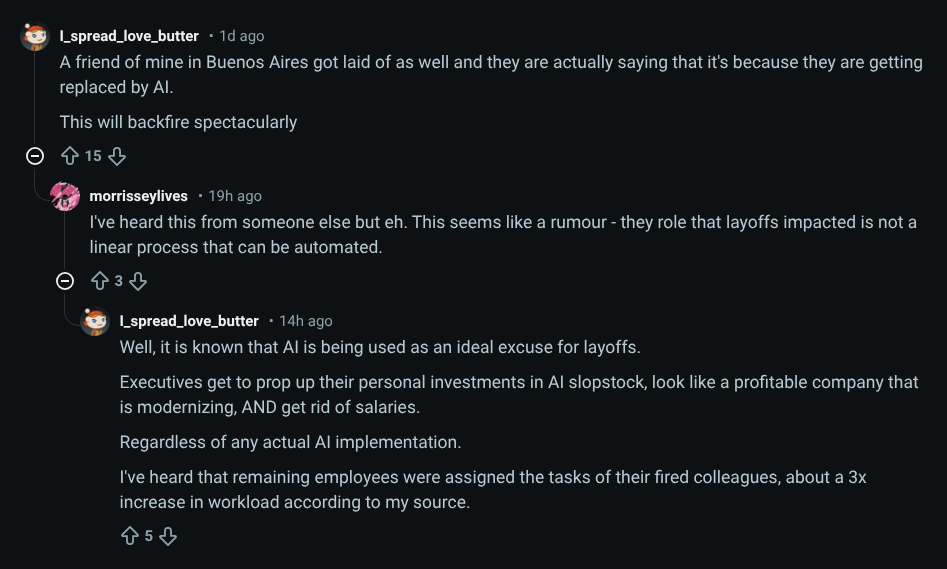This screenshot has width=947, height=569.
Task: Upvote the morrisseylives comment
Action: 100,281
